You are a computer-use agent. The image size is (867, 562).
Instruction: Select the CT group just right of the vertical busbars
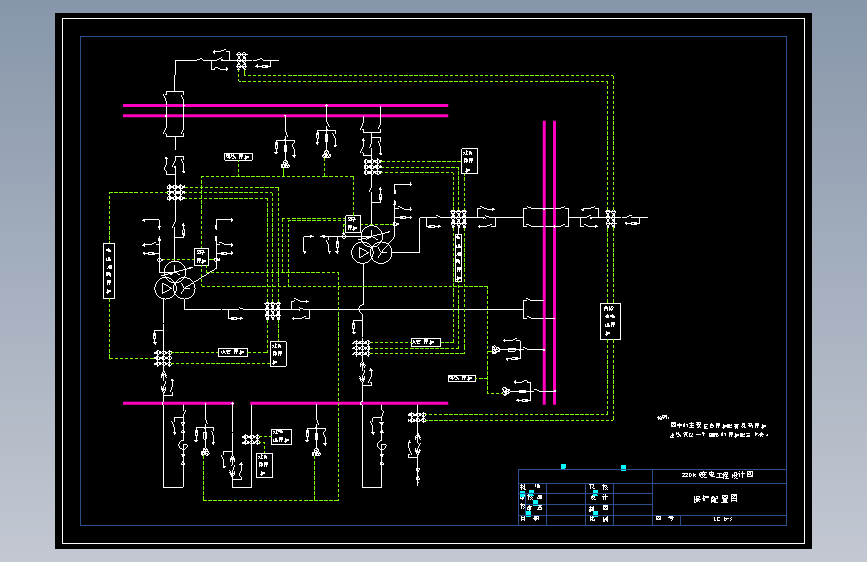click(610, 218)
